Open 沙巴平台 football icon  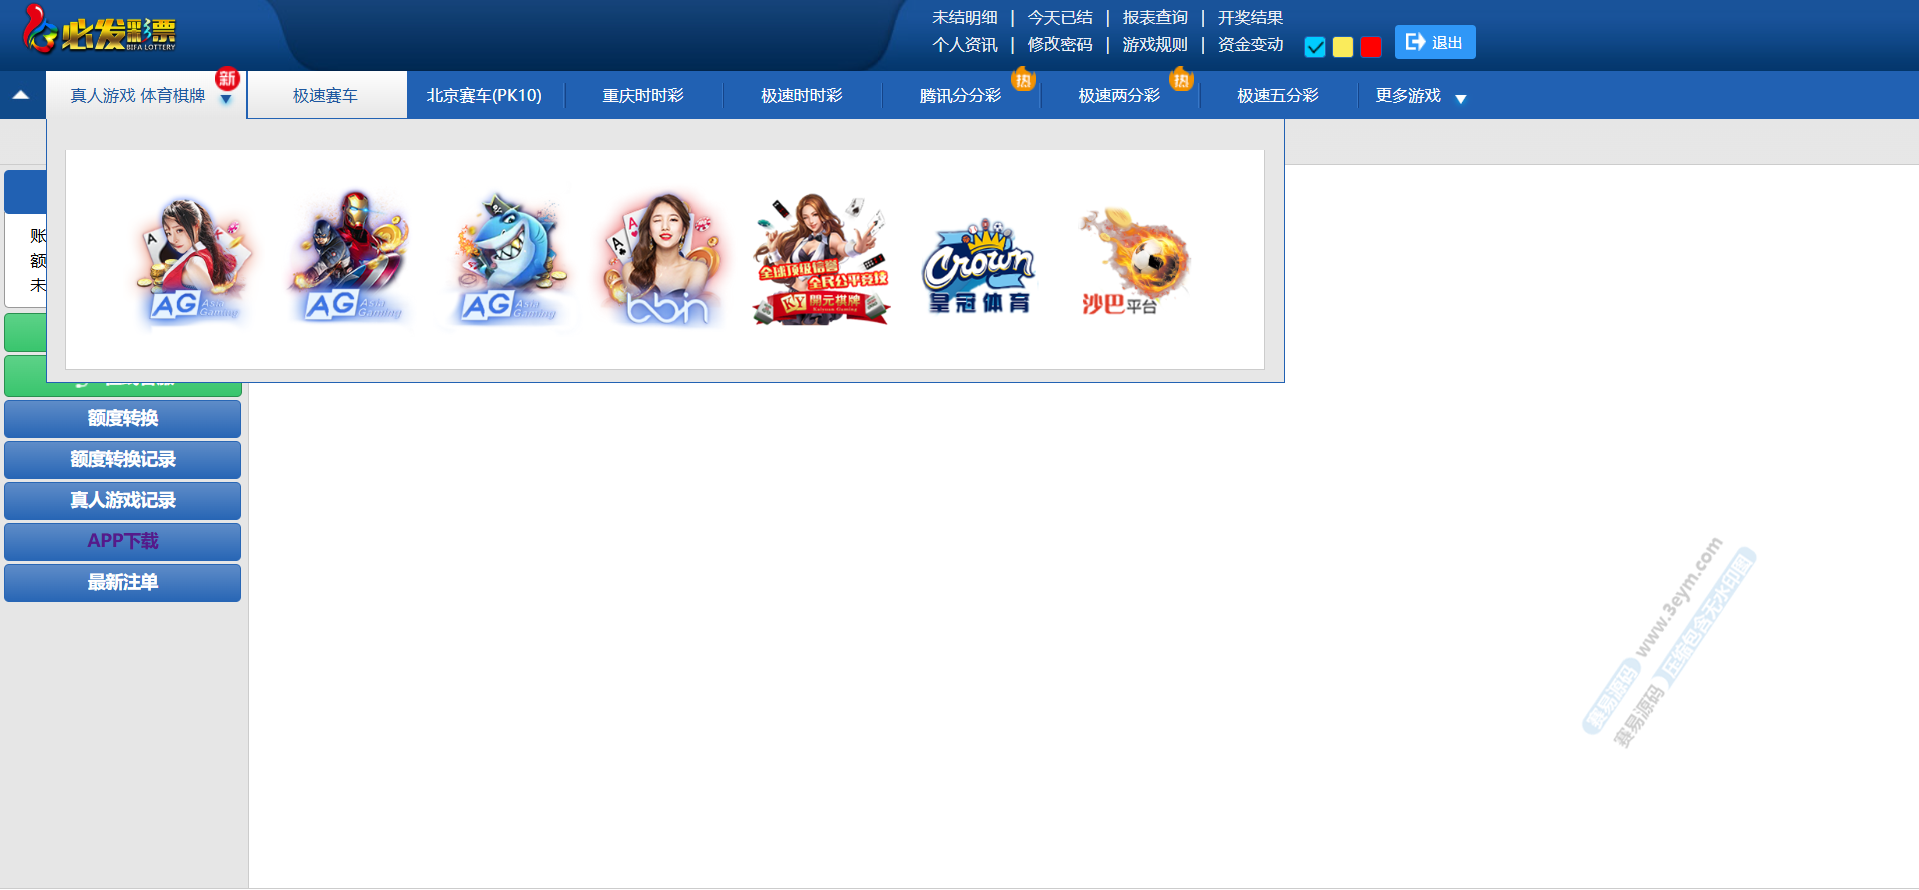click(1134, 262)
